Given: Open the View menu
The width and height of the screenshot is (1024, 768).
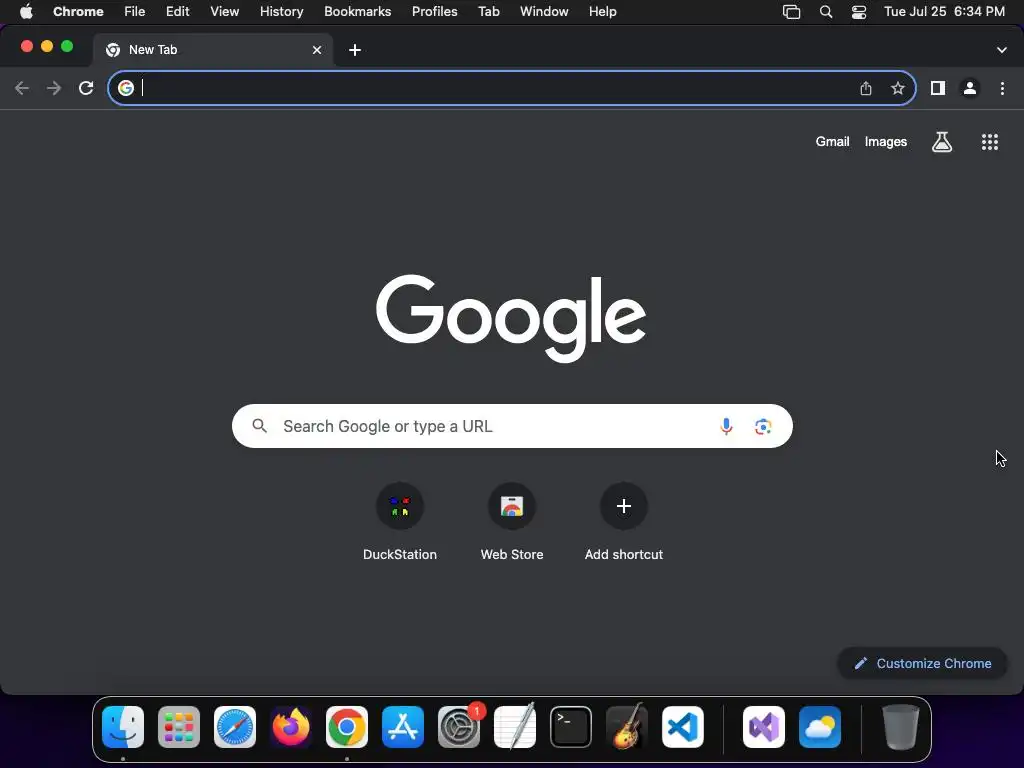Looking at the screenshot, I should coord(225,12).
